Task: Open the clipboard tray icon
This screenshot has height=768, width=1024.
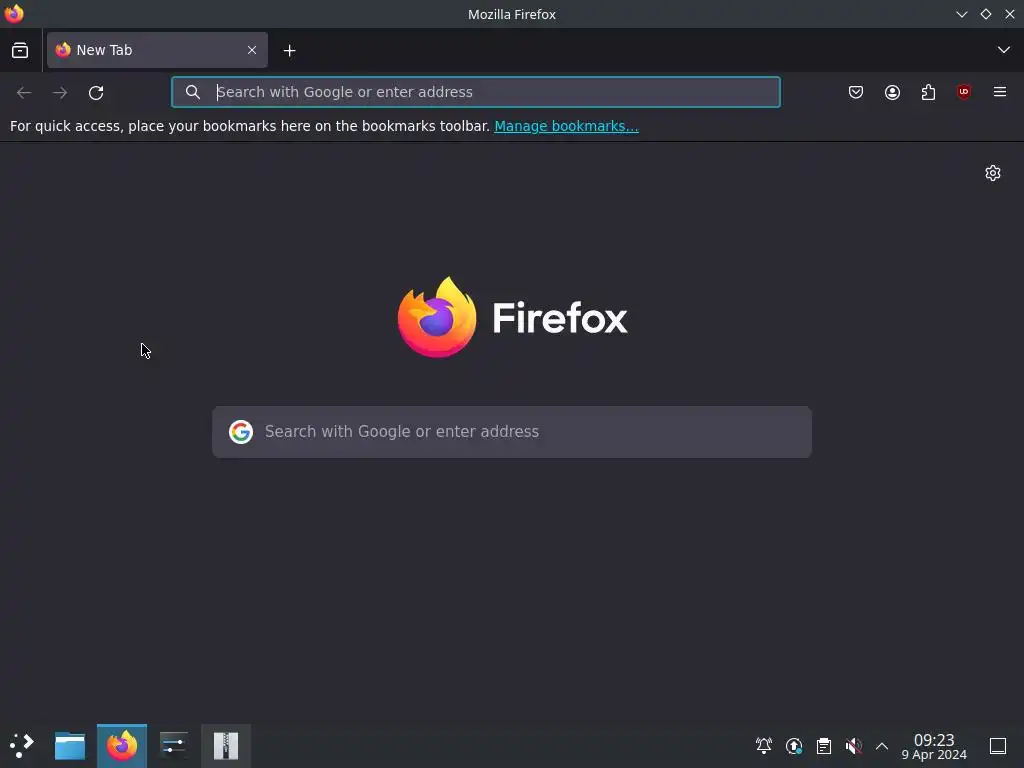Action: (x=824, y=746)
